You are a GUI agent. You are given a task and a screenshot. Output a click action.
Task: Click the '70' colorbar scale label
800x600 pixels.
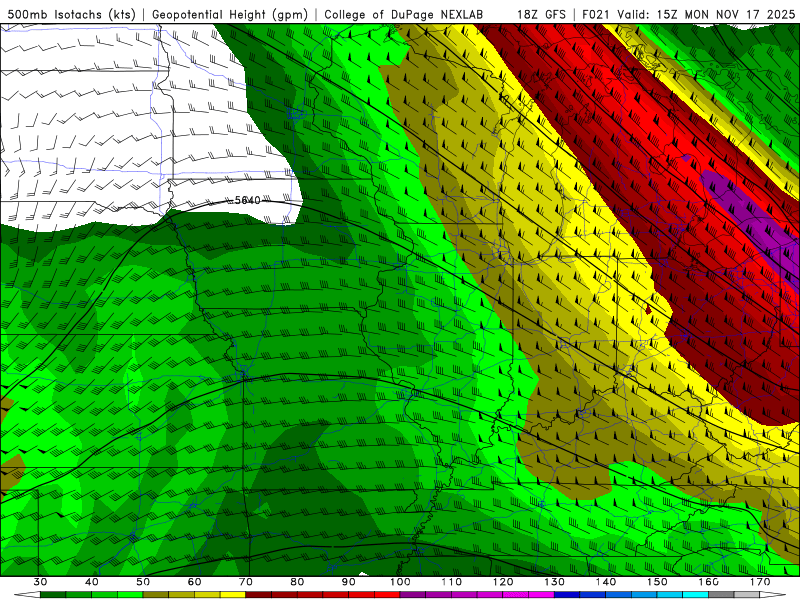click(246, 582)
